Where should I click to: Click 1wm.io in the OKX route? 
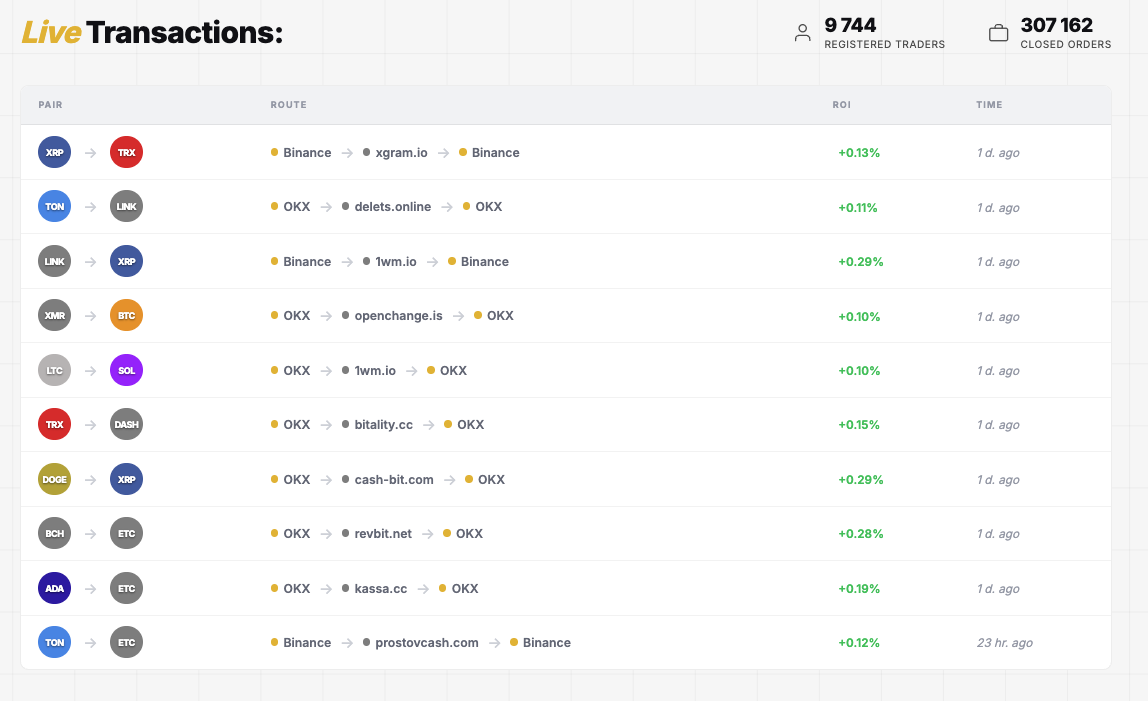[375, 371]
